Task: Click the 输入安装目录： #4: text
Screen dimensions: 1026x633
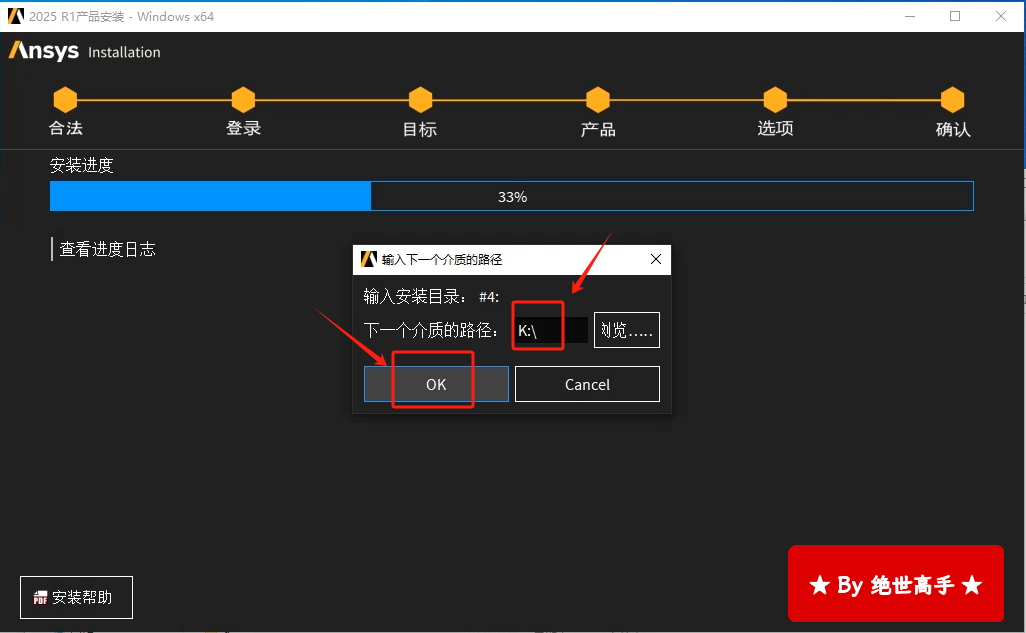Action: pos(431,297)
